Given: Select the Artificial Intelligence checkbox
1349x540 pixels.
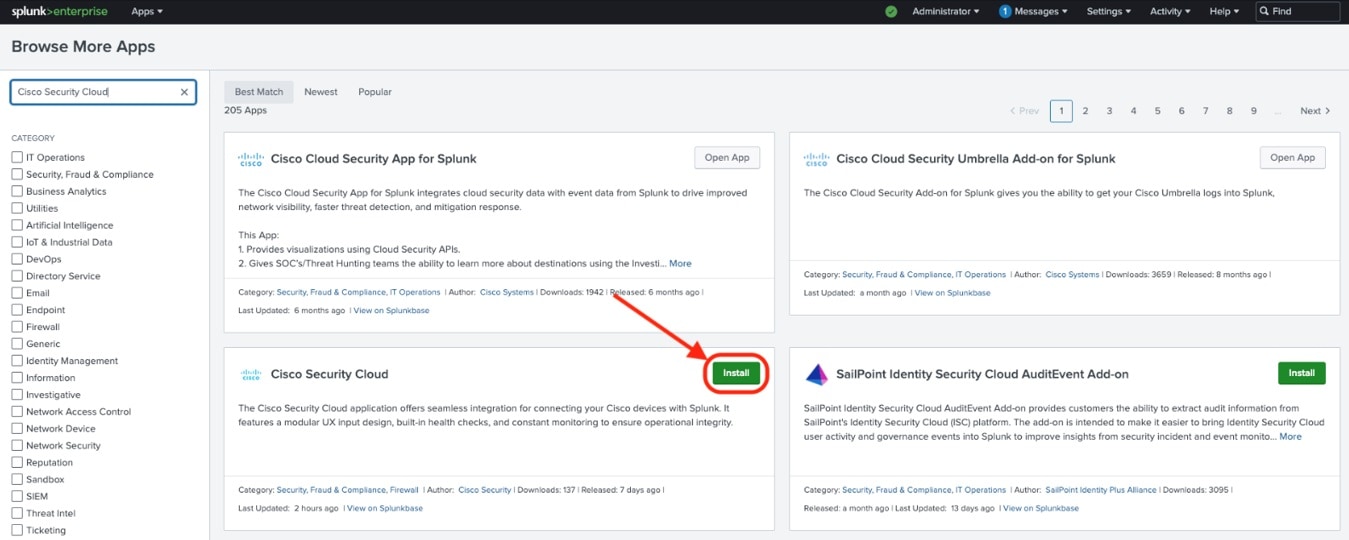Looking at the screenshot, I should click(x=17, y=225).
